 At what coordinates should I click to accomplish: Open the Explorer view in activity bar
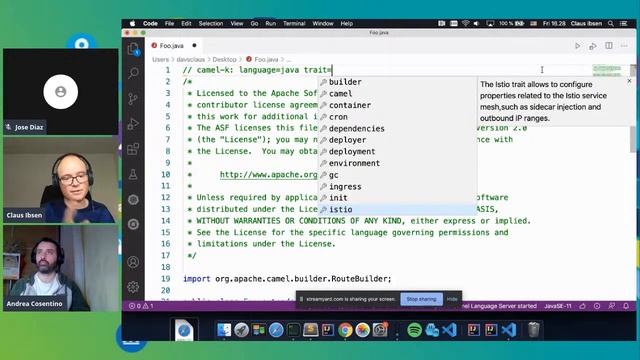[133, 49]
